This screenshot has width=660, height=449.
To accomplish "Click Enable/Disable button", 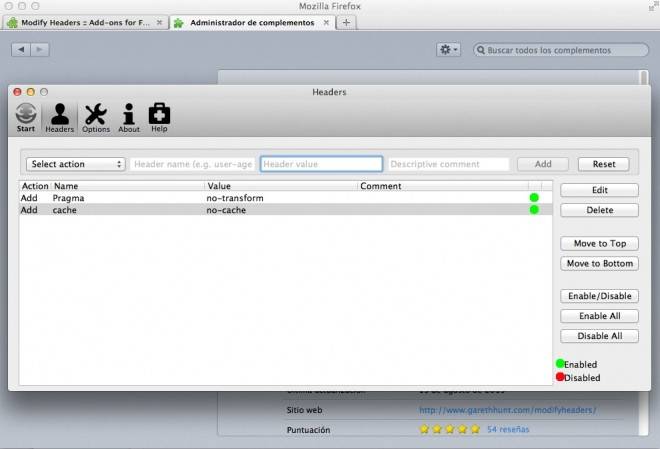I will tap(599, 296).
